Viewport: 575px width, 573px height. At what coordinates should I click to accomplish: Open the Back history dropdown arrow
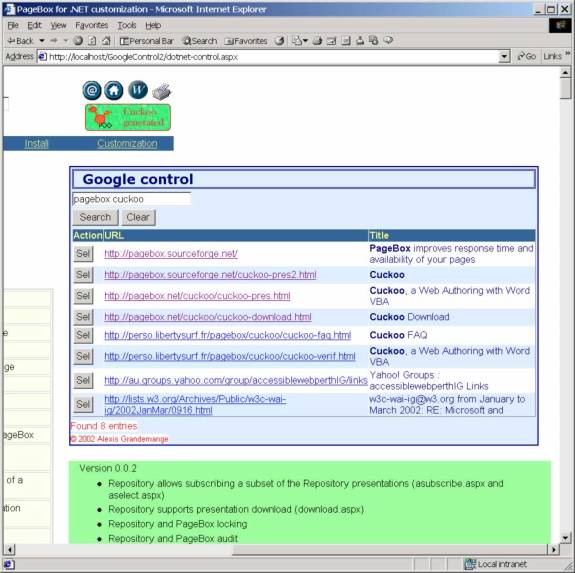click(x=42, y=41)
